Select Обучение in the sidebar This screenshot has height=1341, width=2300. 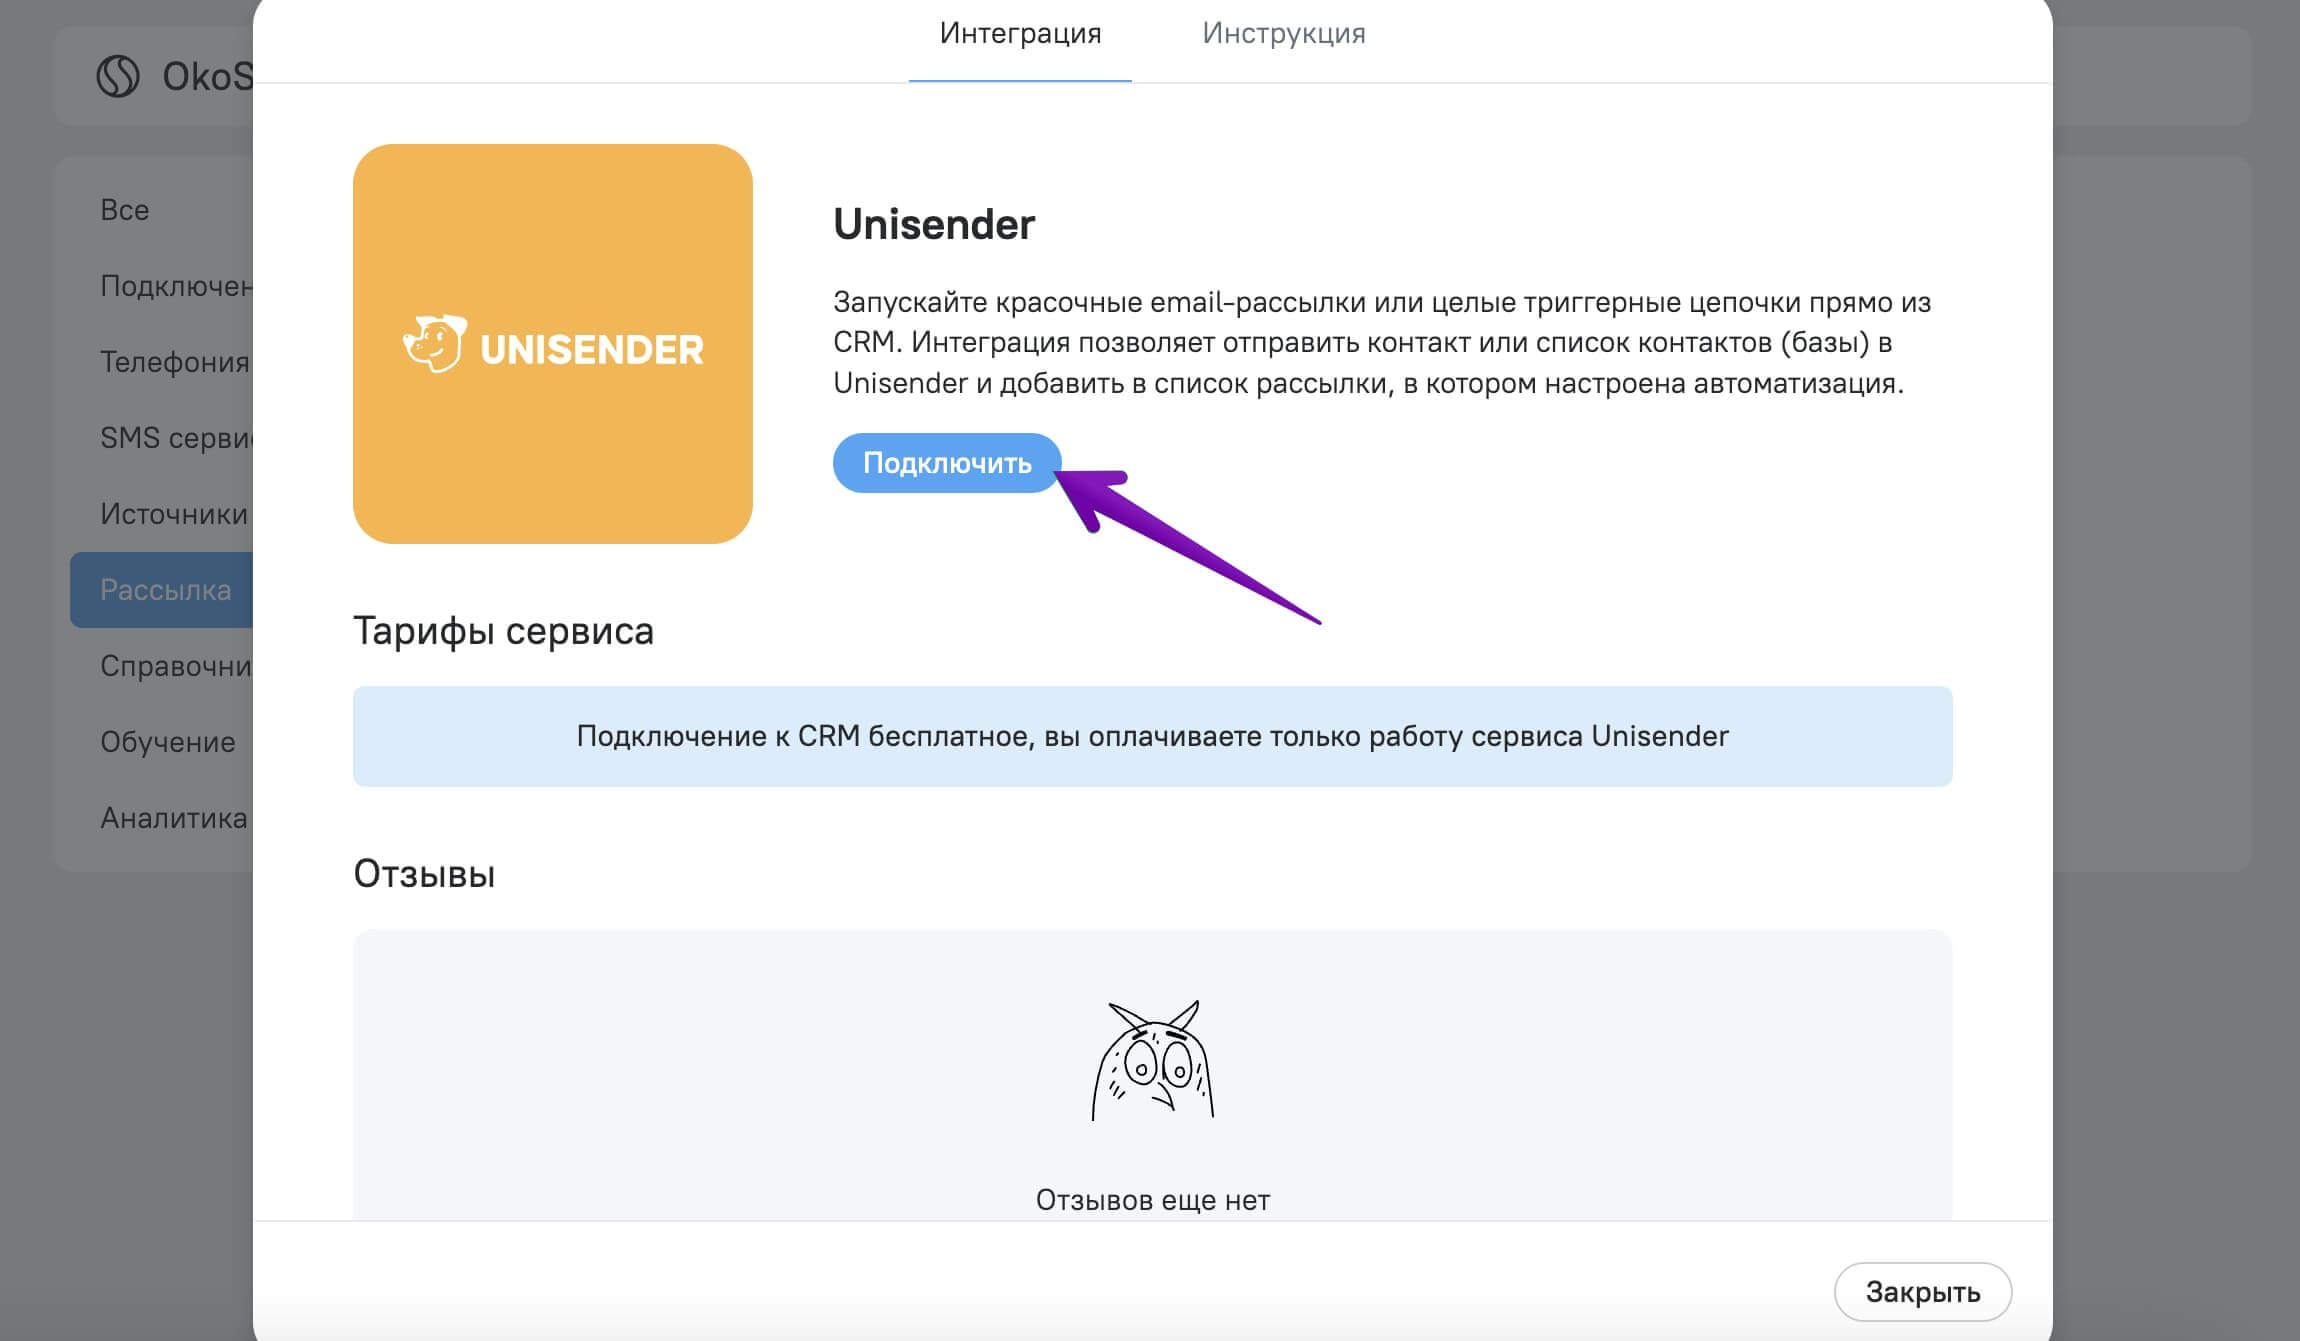pos(168,742)
